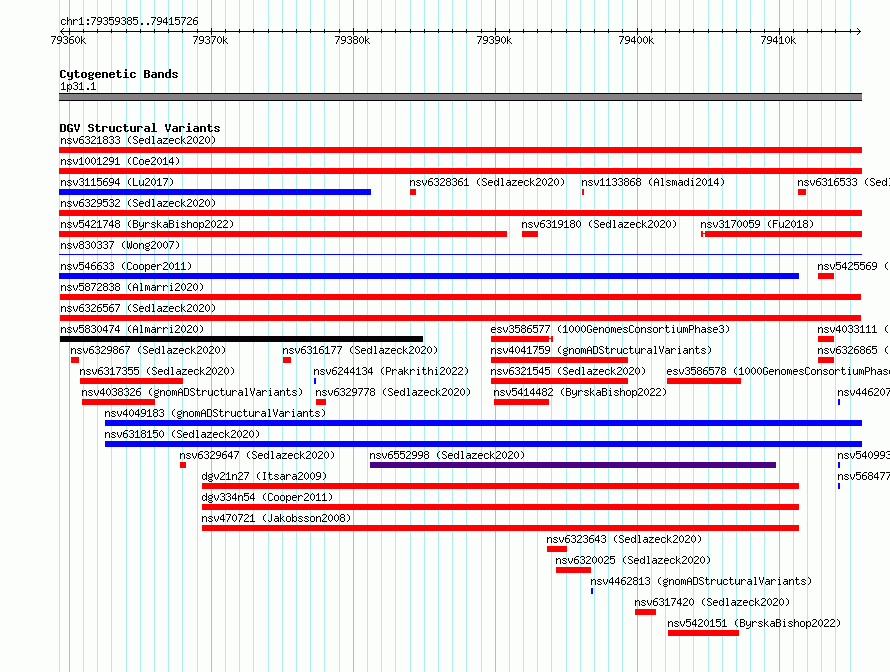
Task: Click the nsv6321833 (Sedlazeck2020) variant label
Action: (138, 140)
